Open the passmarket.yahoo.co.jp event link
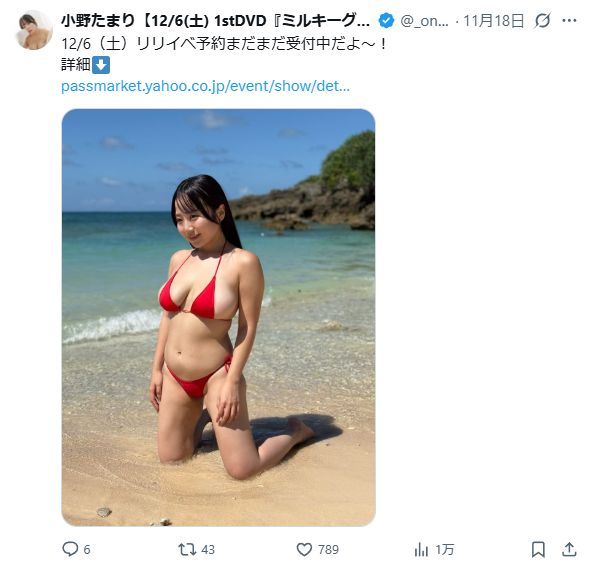 (205, 86)
